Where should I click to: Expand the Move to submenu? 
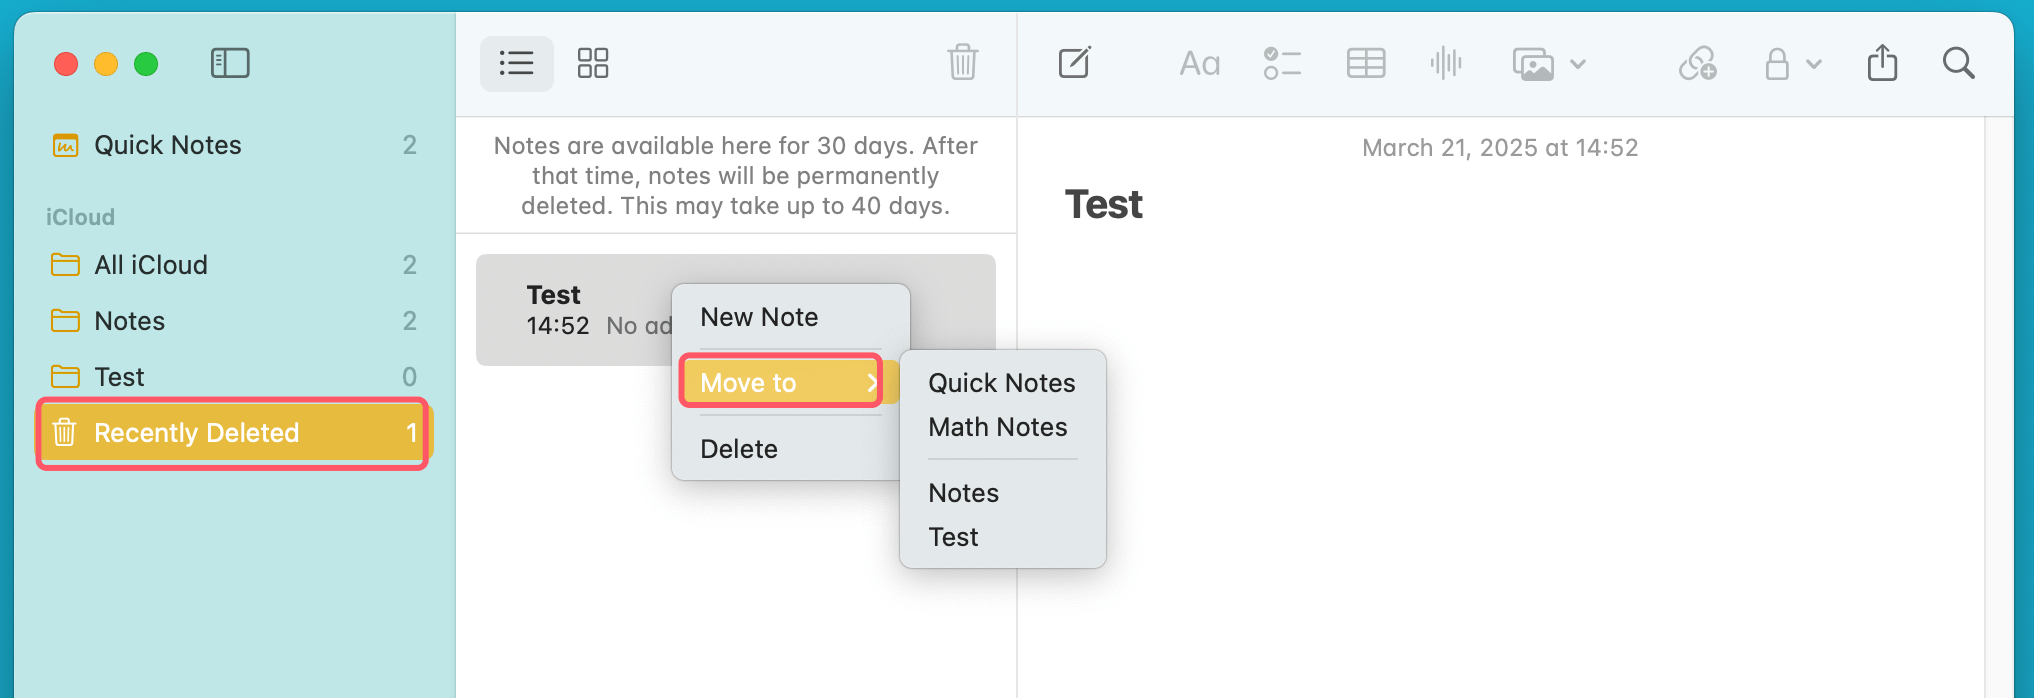781,382
